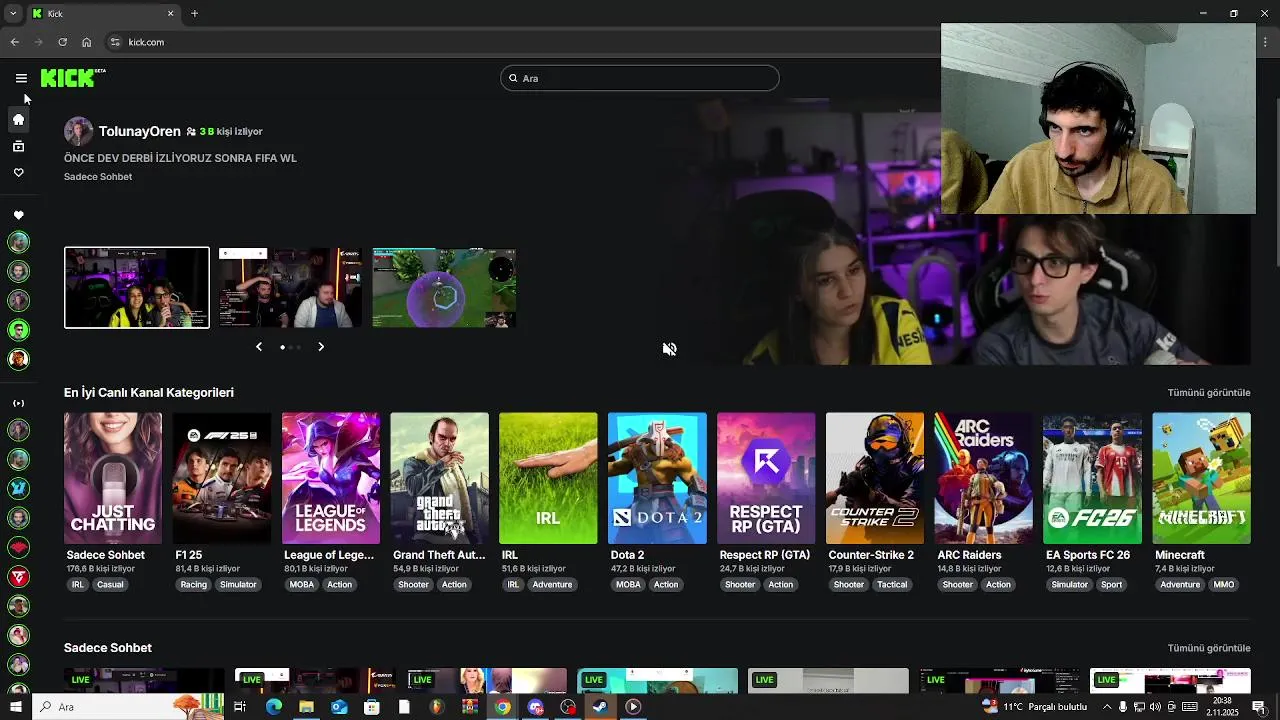Image resolution: width=1280 pixels, height=720 pixels.
Task: Click the Shooter tag under ARC Raiders
Action: tap(957, 585)
